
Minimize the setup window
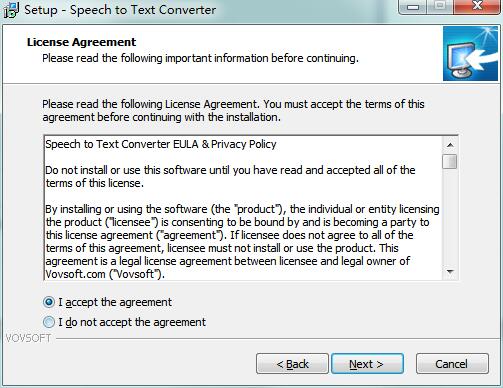413,7
